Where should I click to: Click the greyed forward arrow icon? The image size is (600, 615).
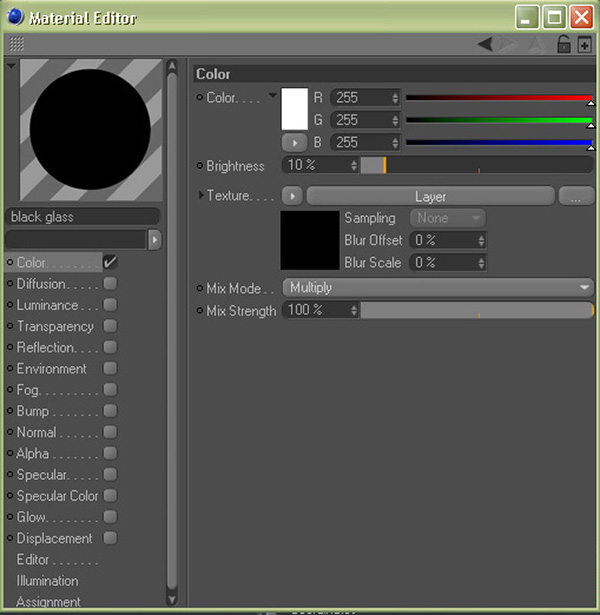coord(508,44)
